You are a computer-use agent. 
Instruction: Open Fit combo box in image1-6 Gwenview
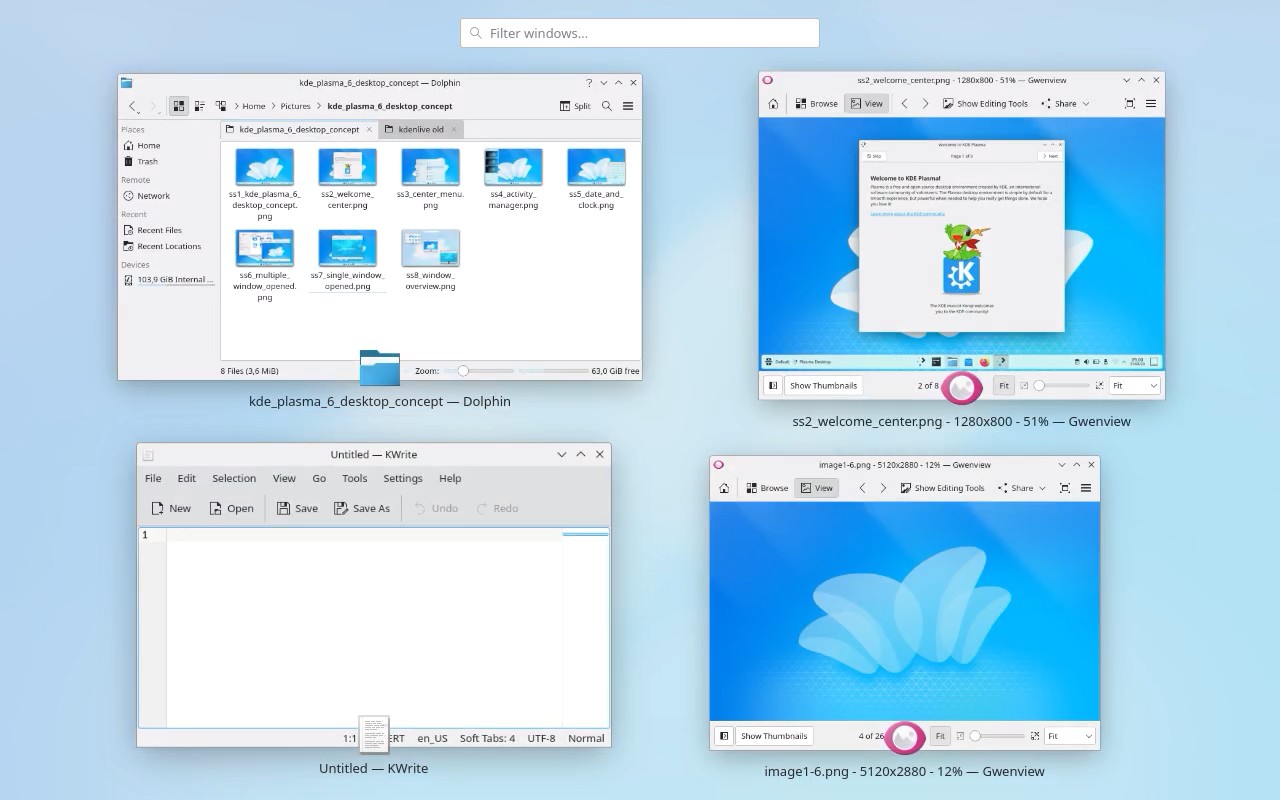[x=1069, y=736]
